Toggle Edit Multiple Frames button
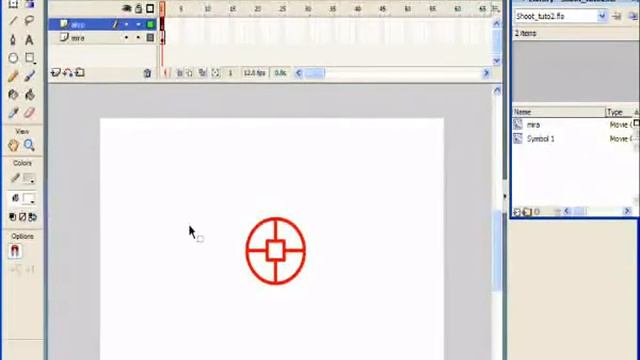 202,73
